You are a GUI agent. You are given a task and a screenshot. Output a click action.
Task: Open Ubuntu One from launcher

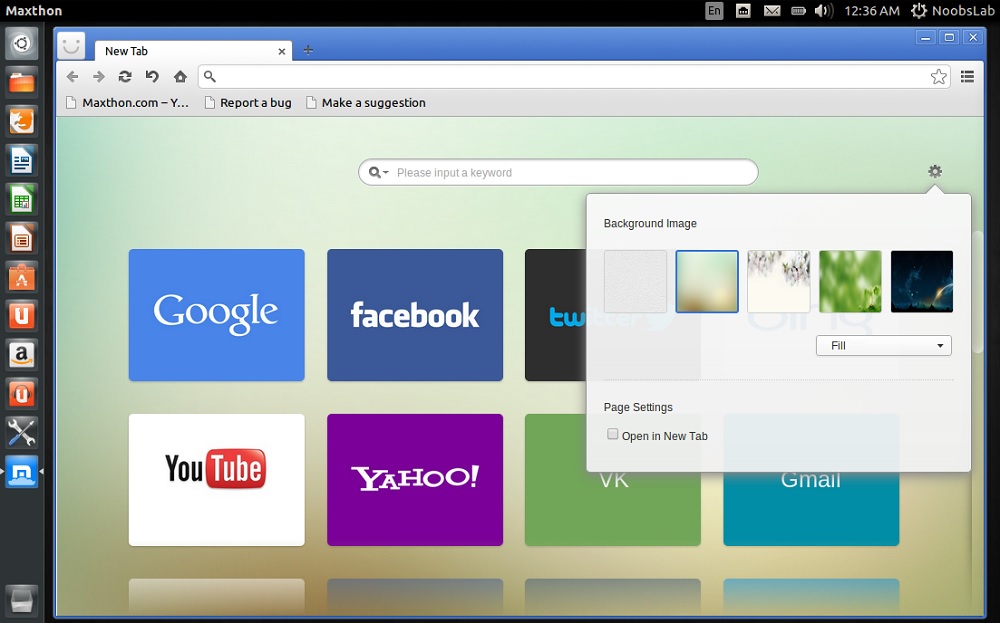click(x=22, y=316)
